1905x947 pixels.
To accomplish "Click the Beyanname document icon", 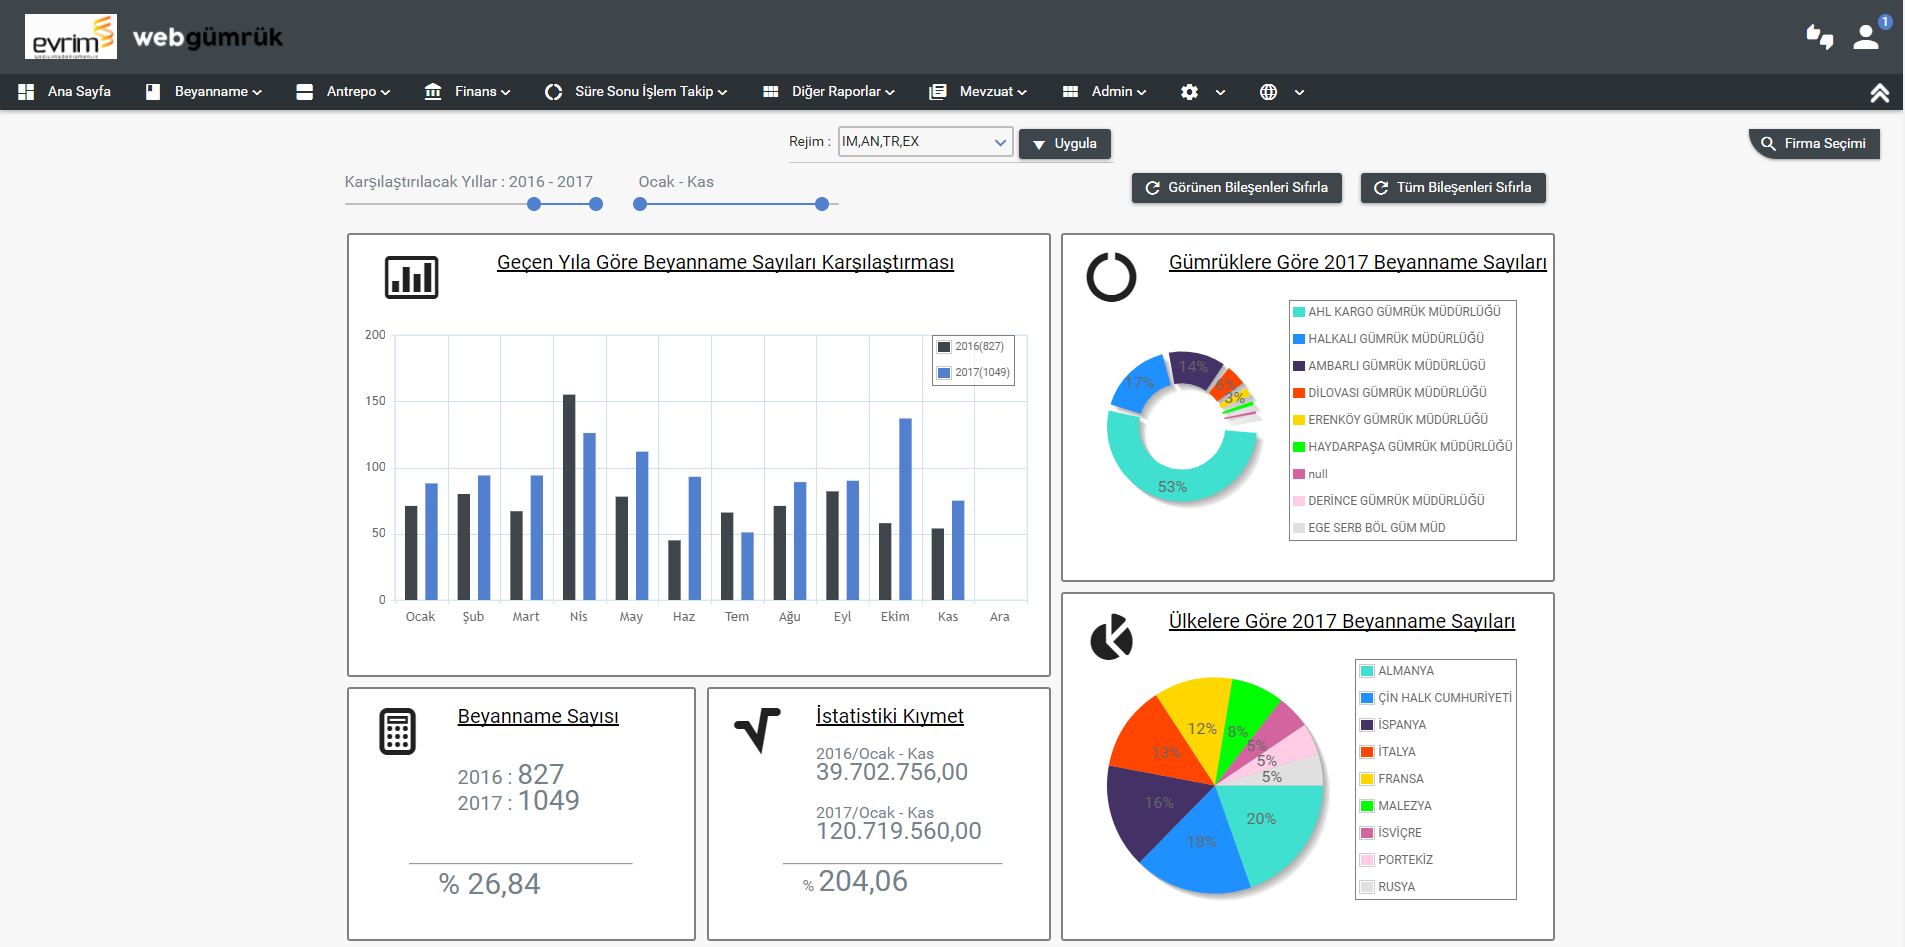I will click(x=153, y=92).
